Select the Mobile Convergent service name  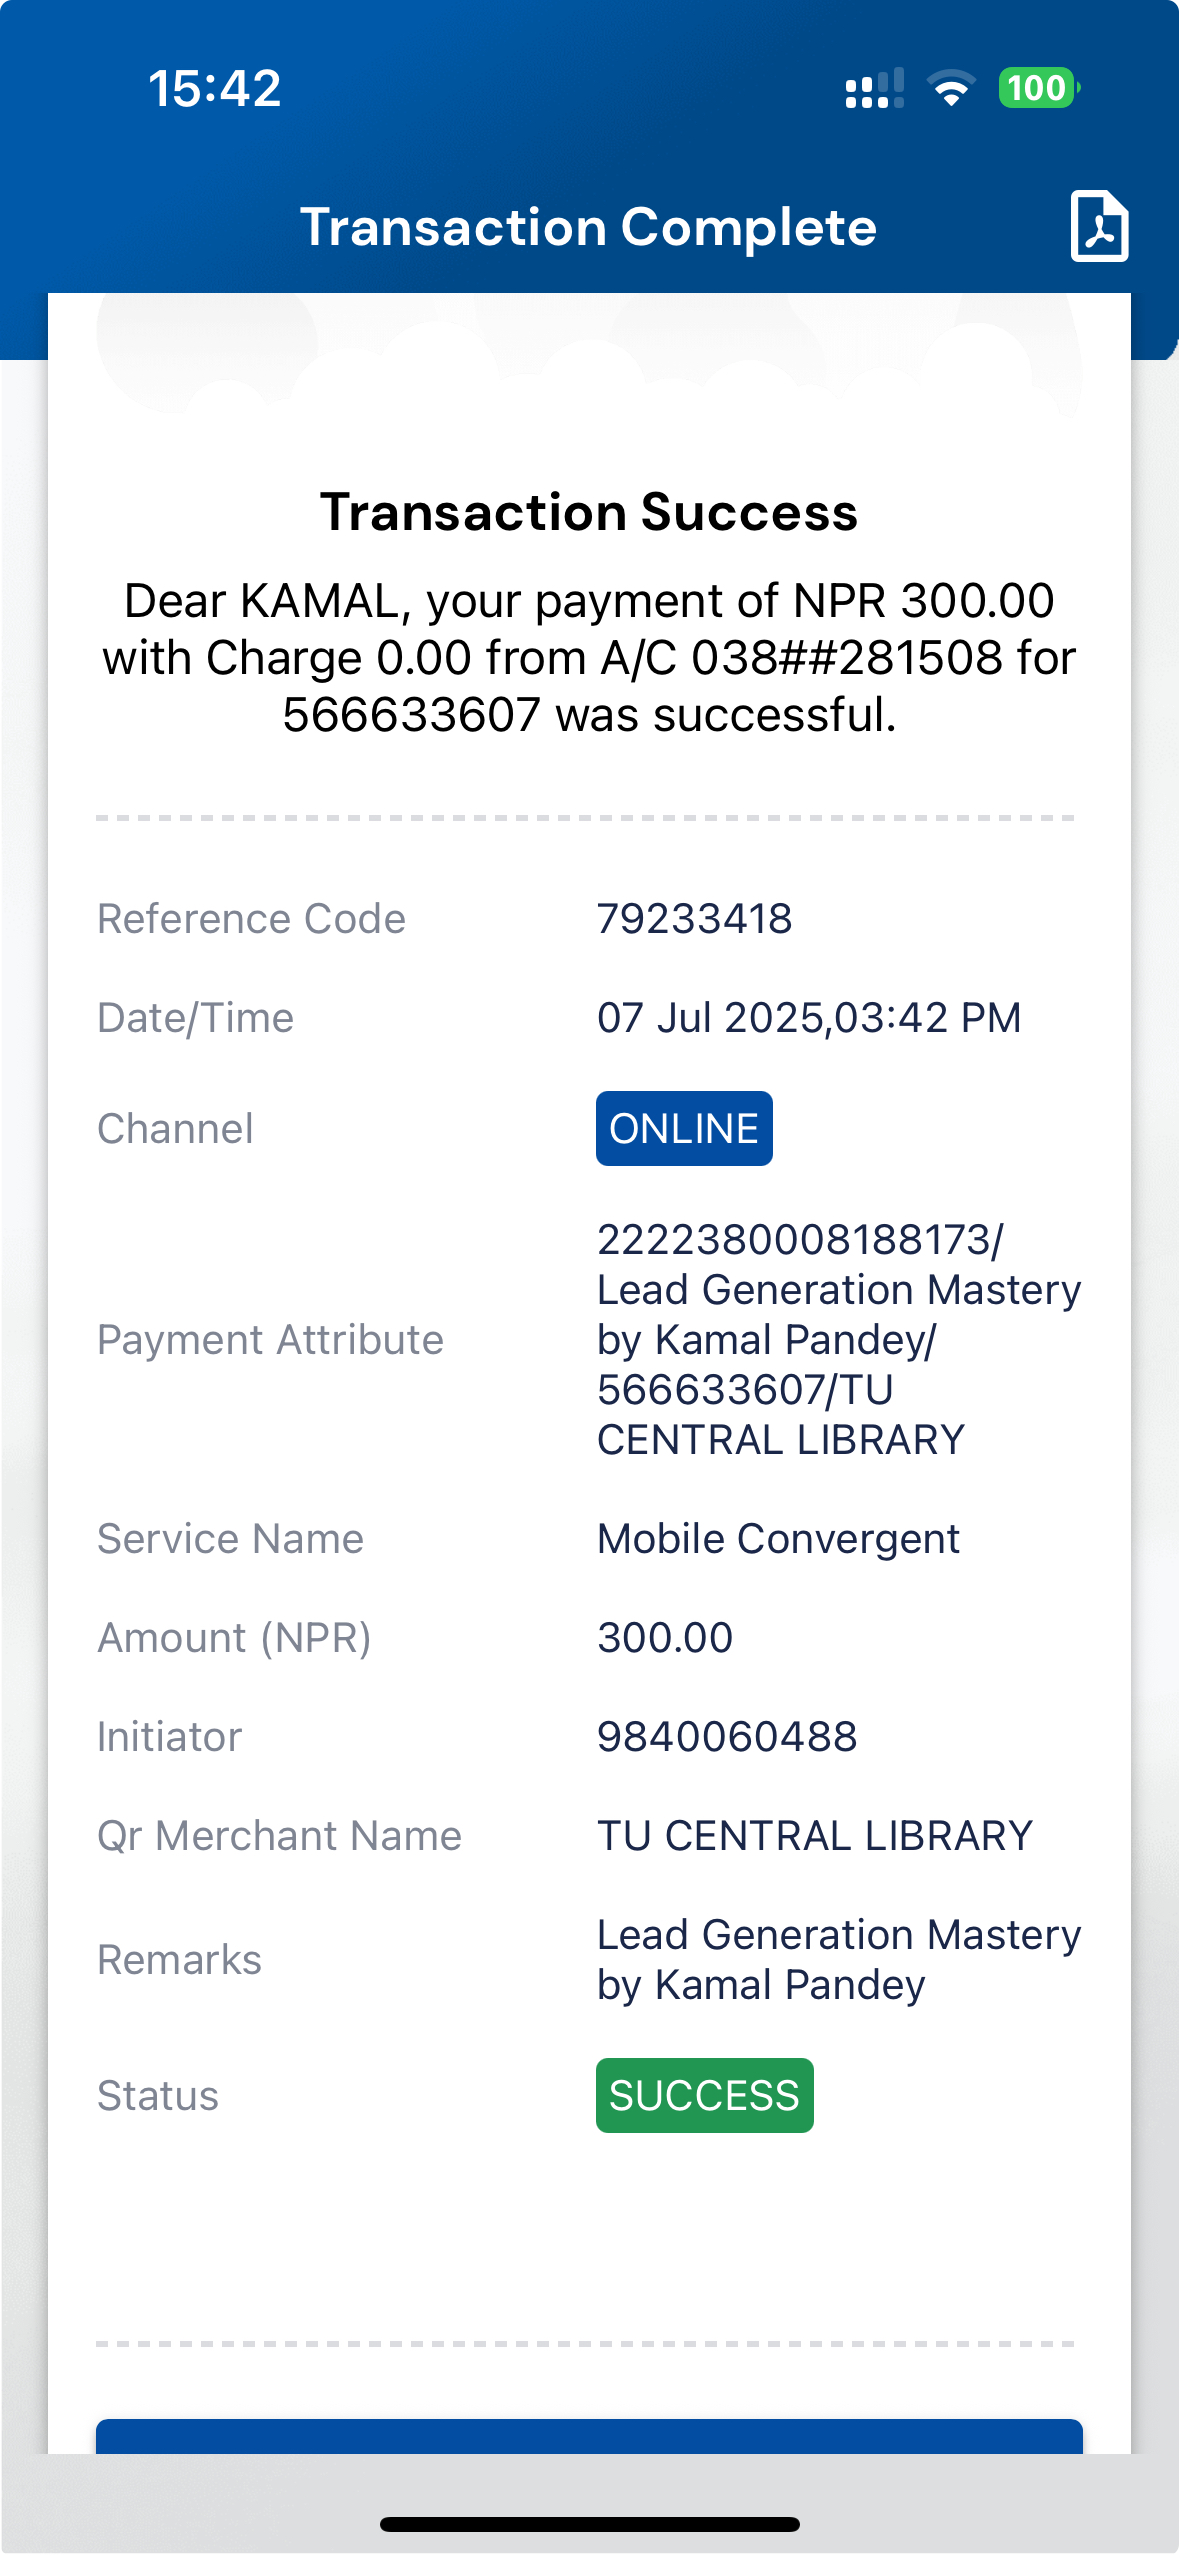777,1539
